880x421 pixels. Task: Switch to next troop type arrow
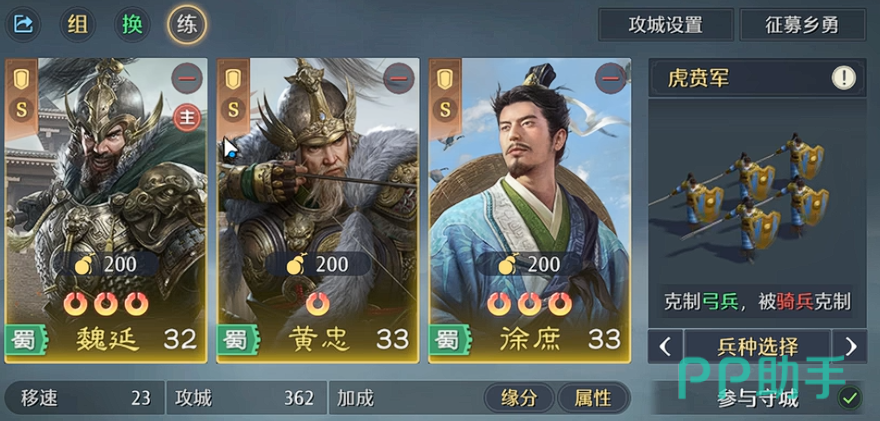point(850,346)
